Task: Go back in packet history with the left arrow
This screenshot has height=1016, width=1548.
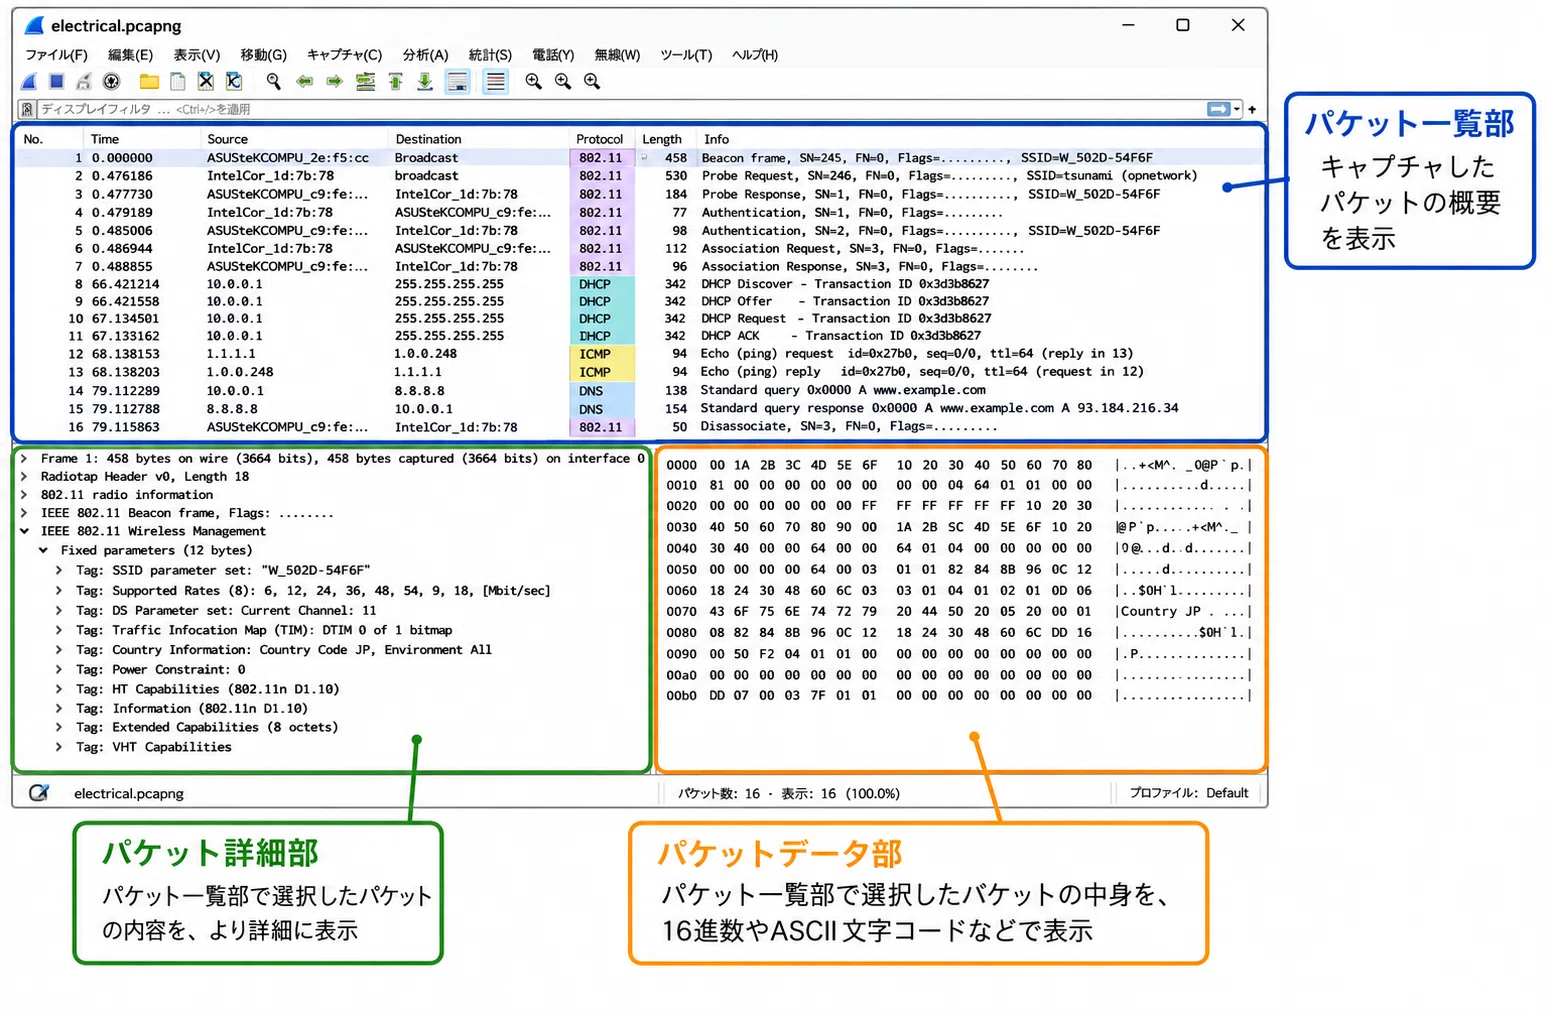Action: 305,82
